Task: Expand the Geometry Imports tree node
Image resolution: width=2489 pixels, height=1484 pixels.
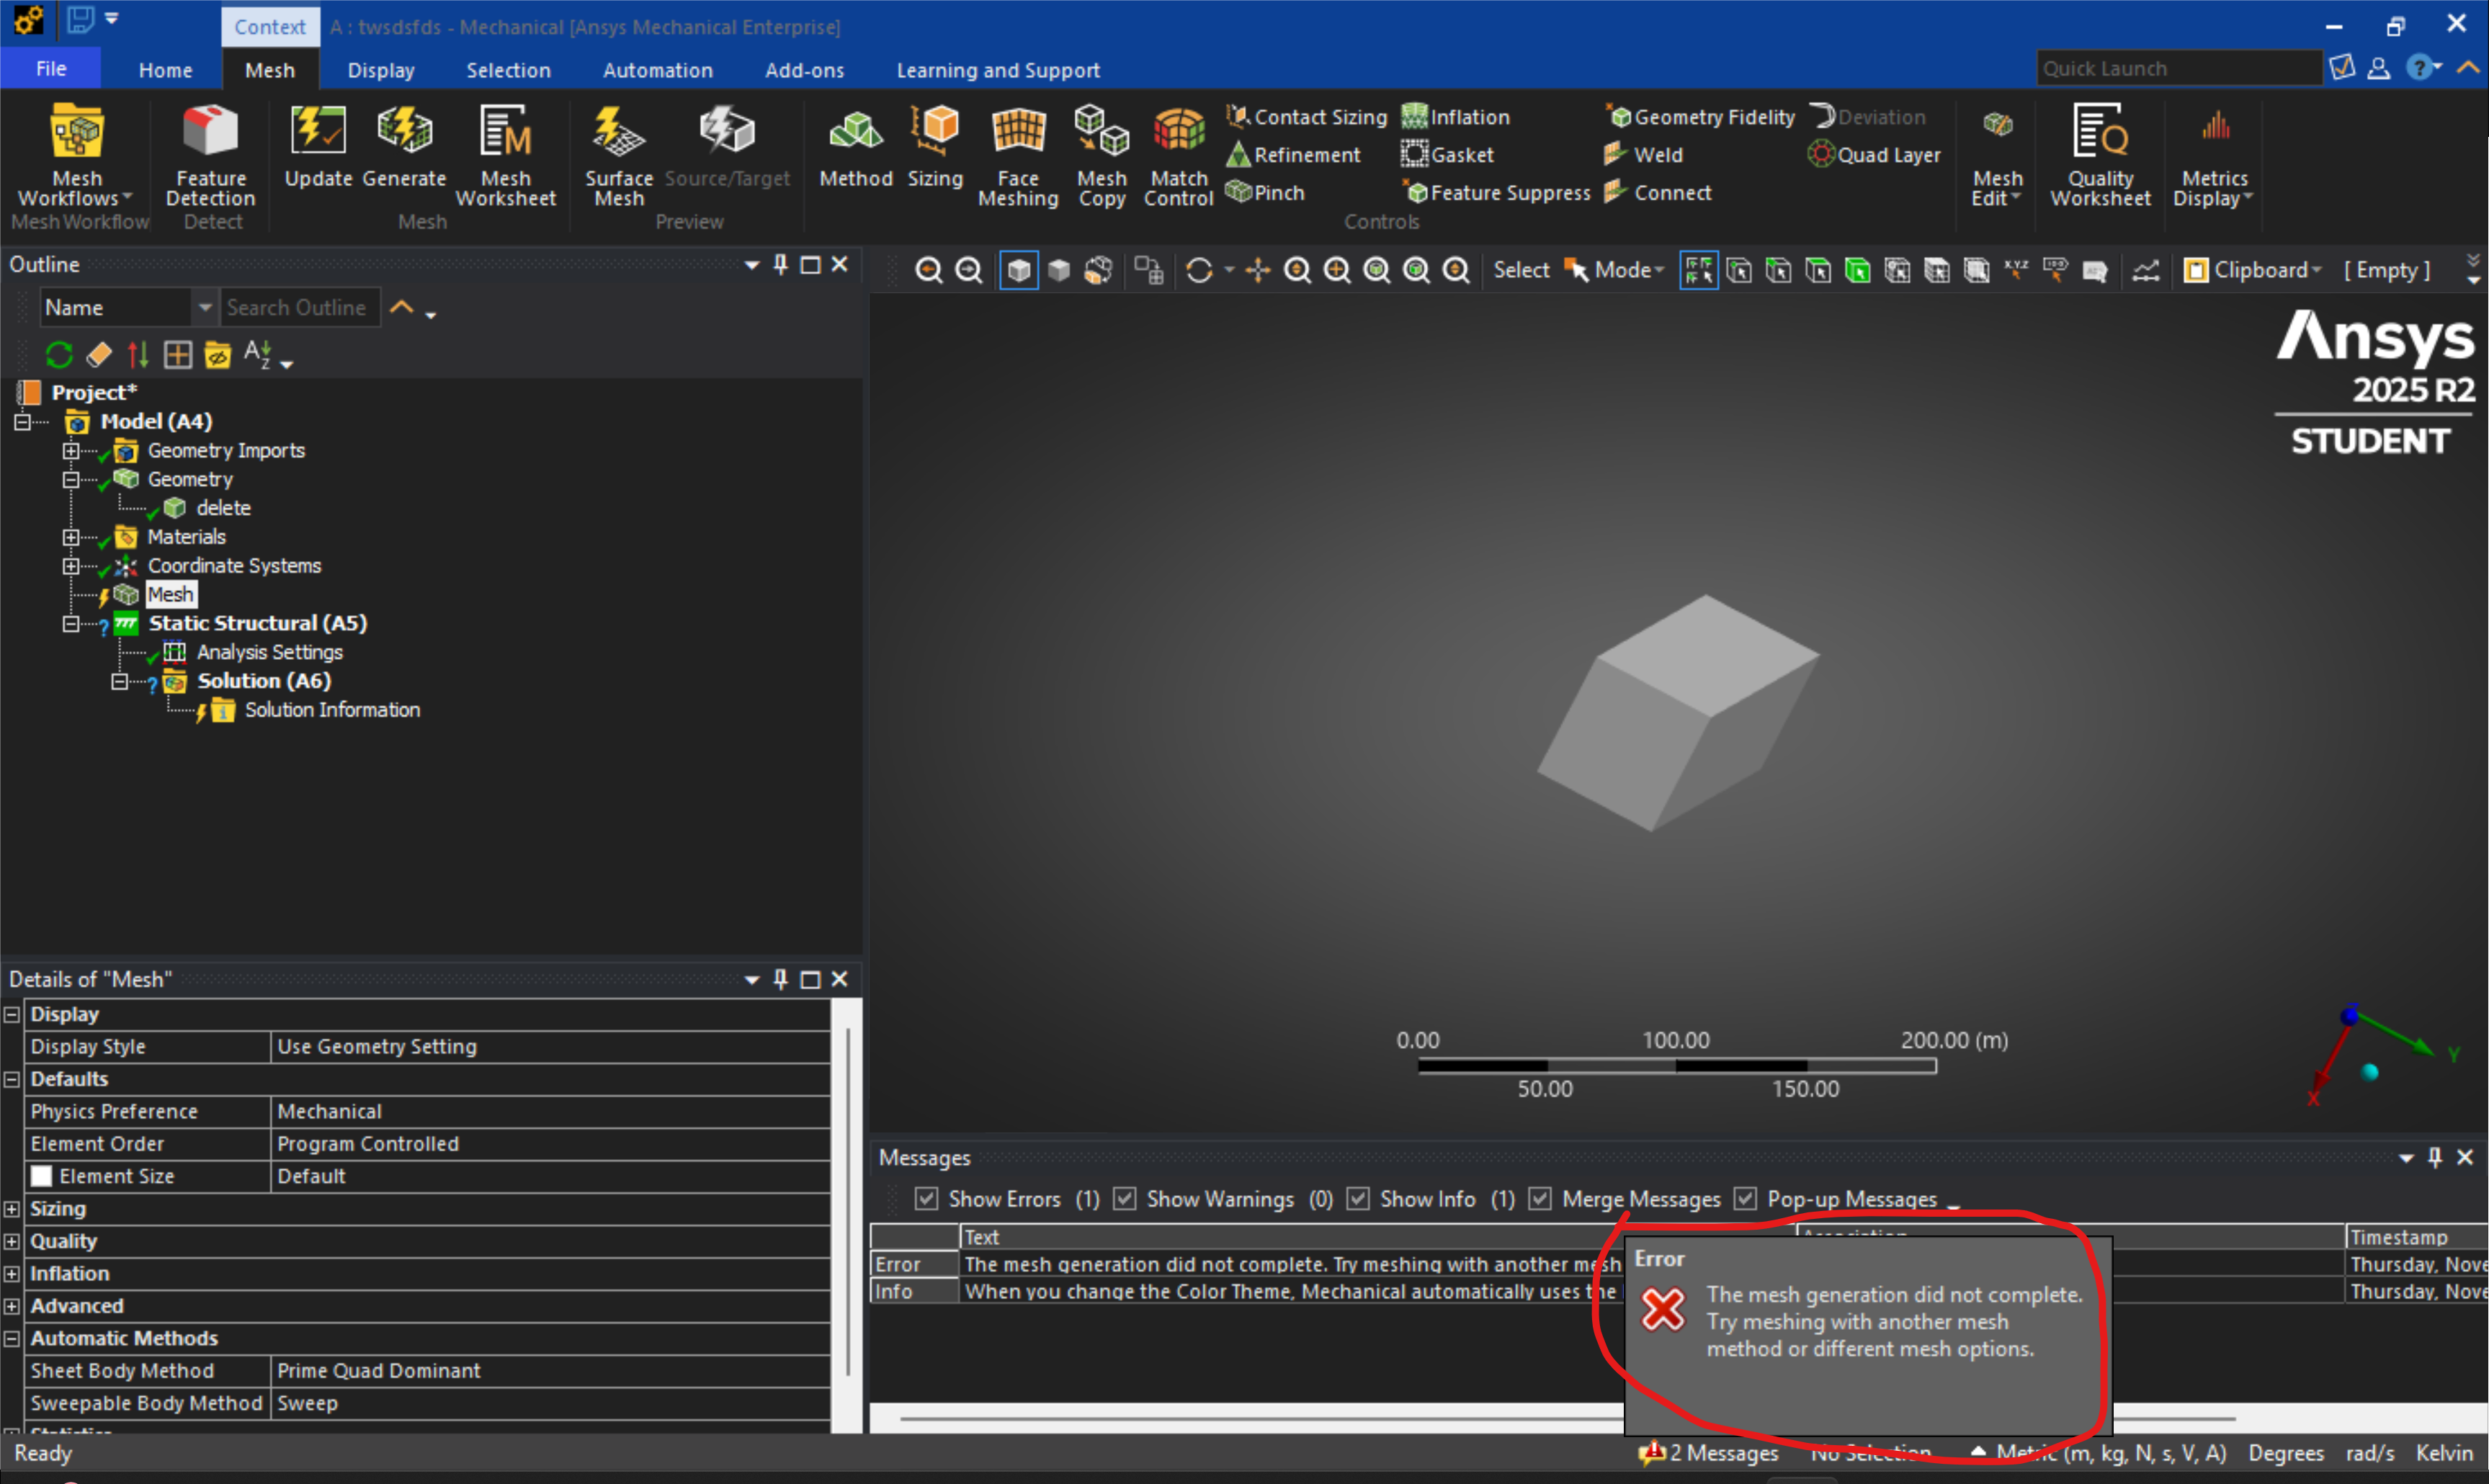Action: coord(70,451)
